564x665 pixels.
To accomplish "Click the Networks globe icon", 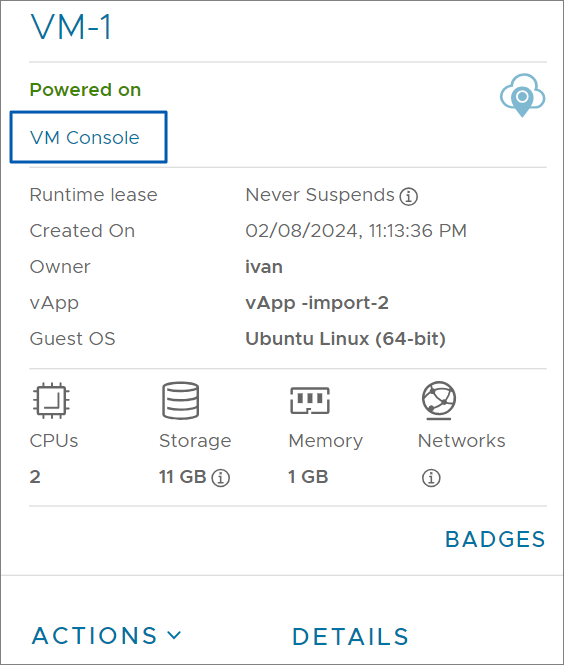I will (439, 400).
